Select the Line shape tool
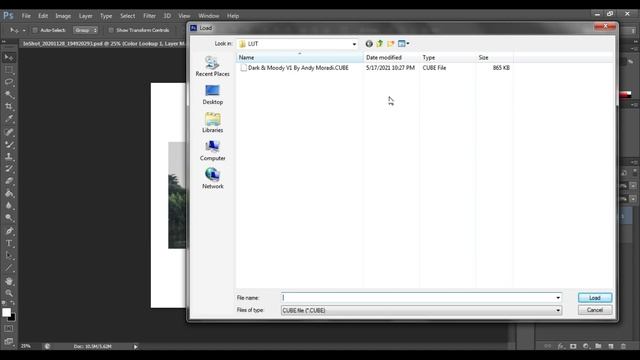 click(9, 268)
